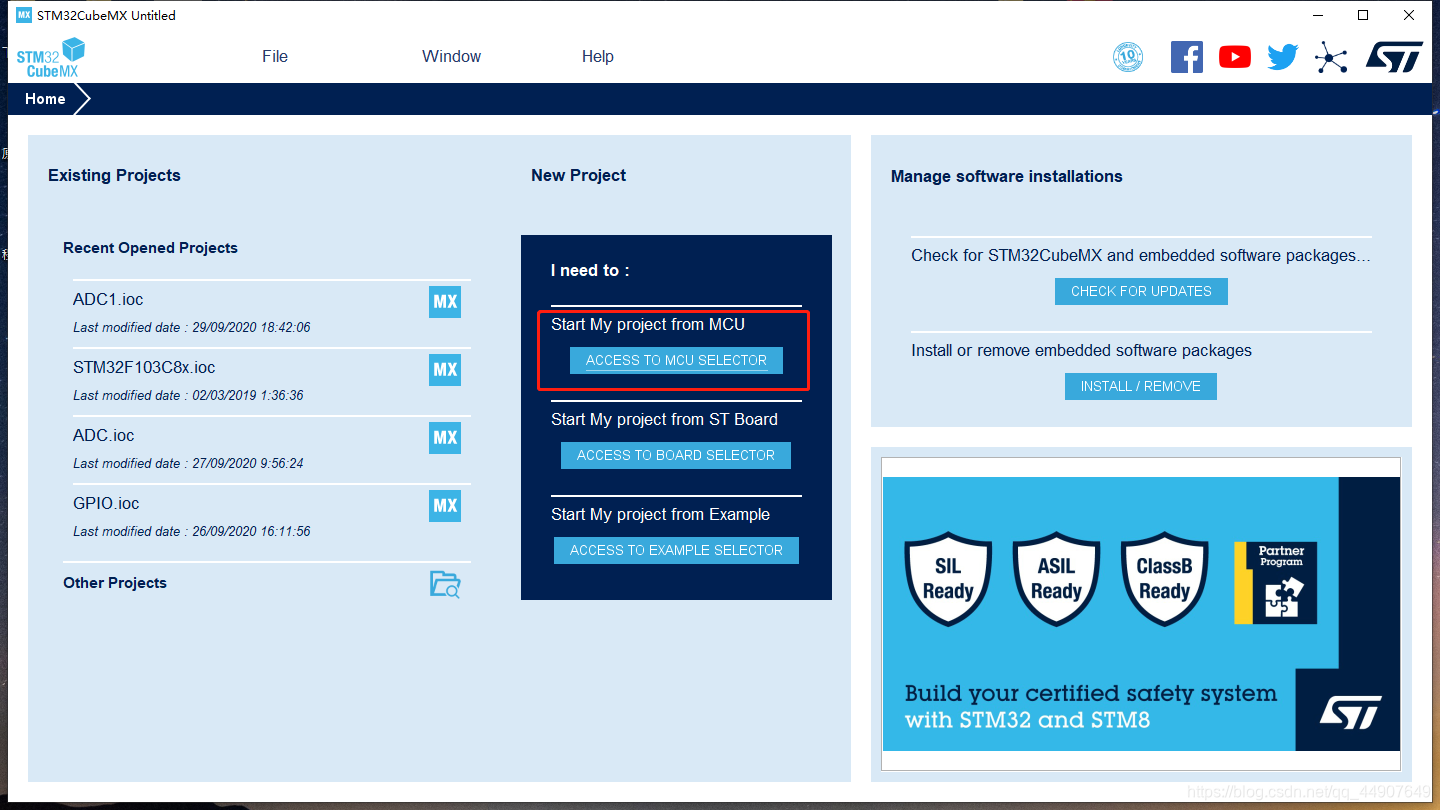Click 'Start My project from ST Board' text
The height and width of the screenshot is (810, 1440).
tap(664, 420)
